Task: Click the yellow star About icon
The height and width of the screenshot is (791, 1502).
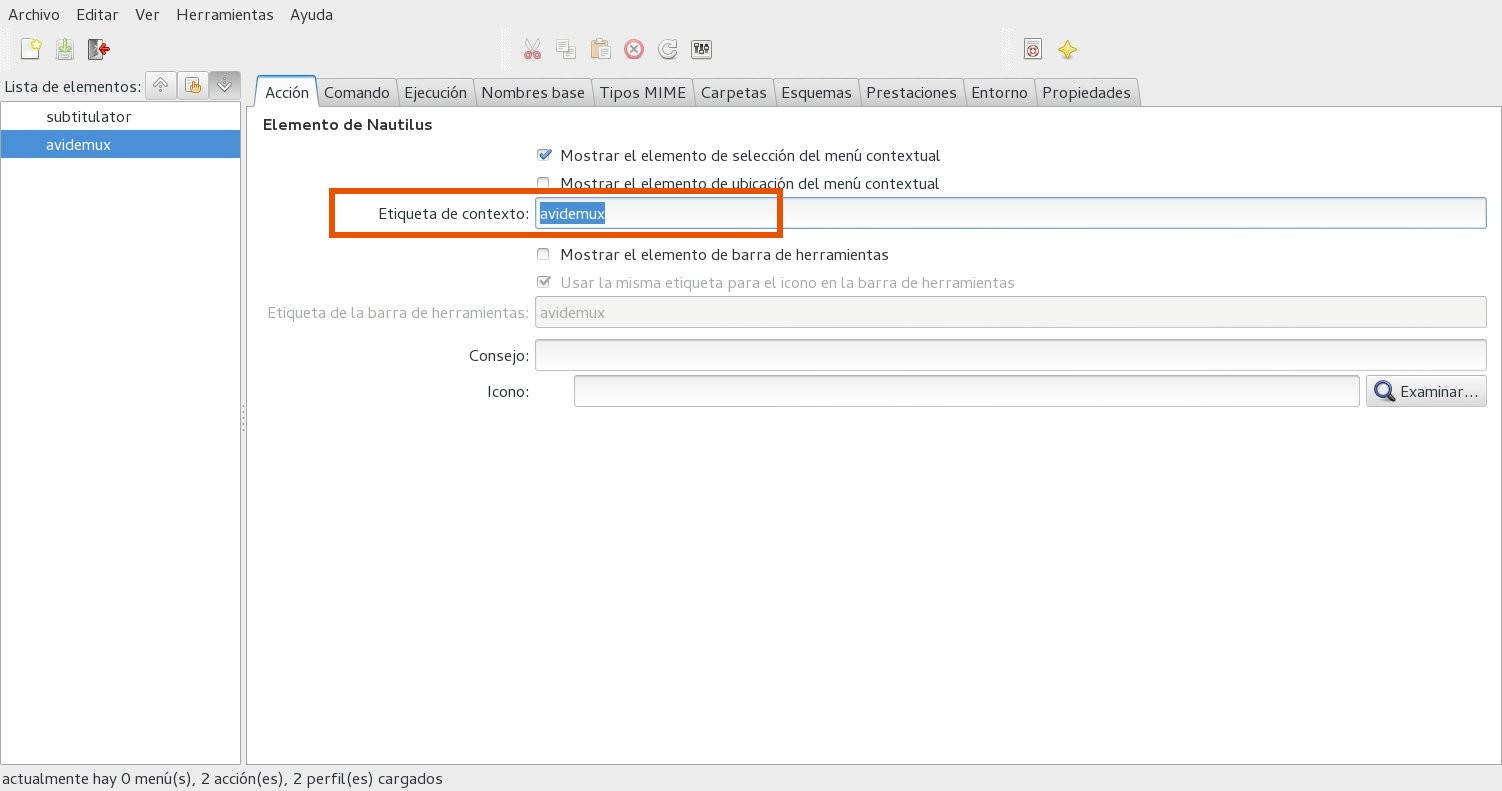Action: [1067, 49]
